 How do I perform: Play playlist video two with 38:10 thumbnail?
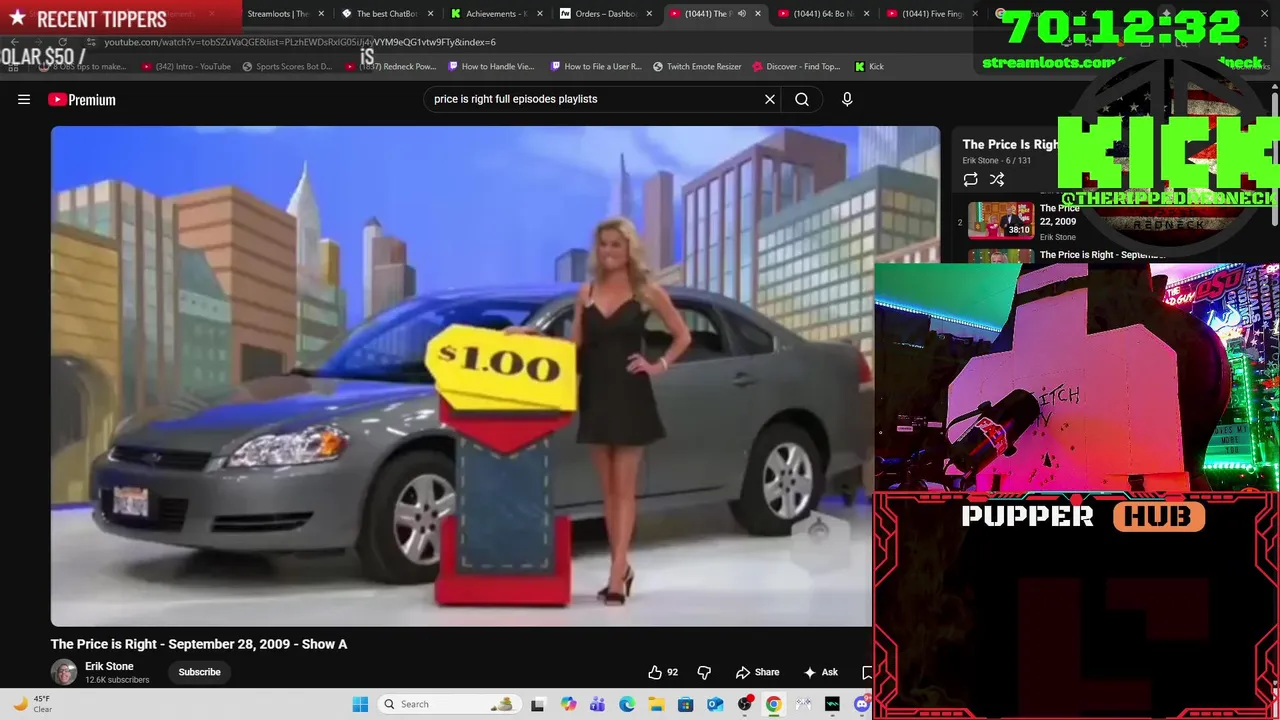[1001, 220]
